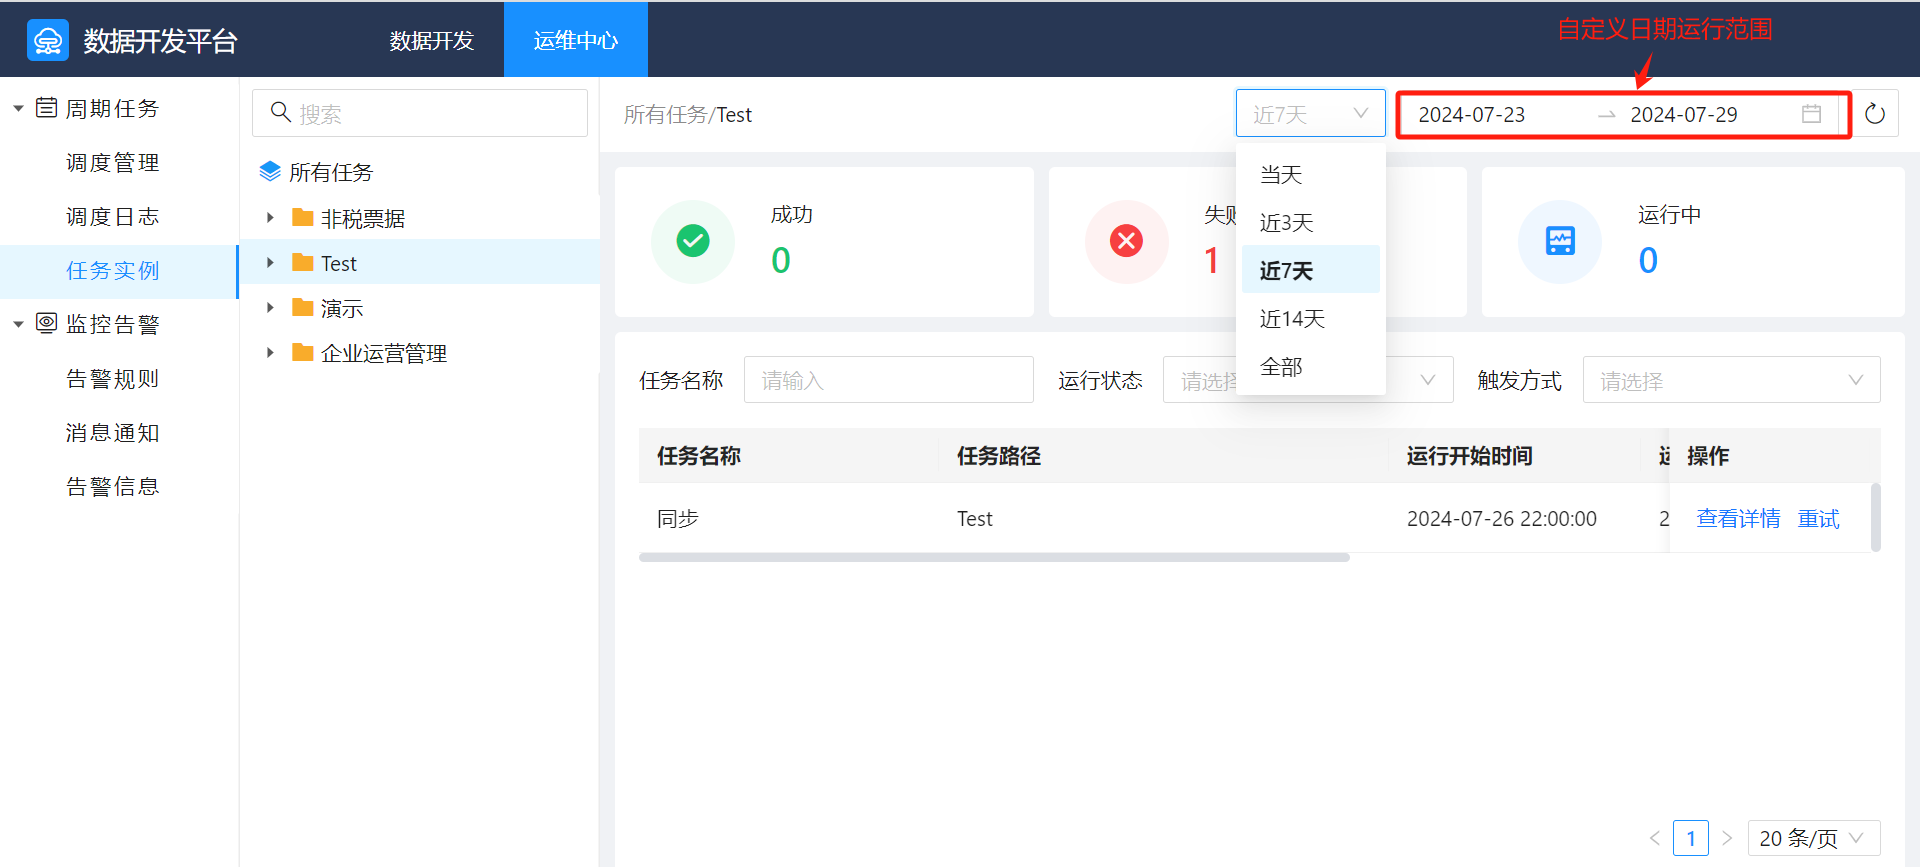Click the refresh icon beside date range
Screen dimensions: 1920x867
[1875, 114]
